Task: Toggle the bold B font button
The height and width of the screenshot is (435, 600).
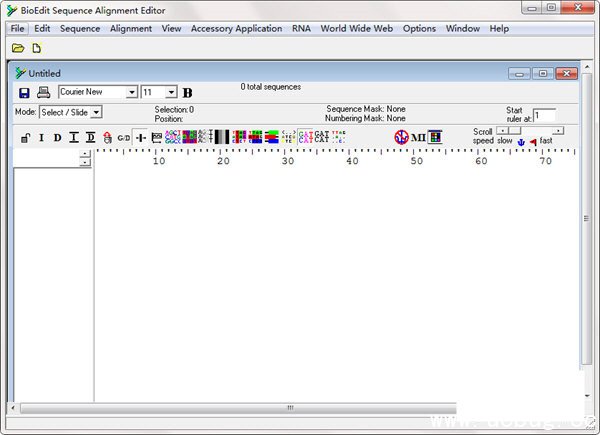Action: (x=187, y=93)
